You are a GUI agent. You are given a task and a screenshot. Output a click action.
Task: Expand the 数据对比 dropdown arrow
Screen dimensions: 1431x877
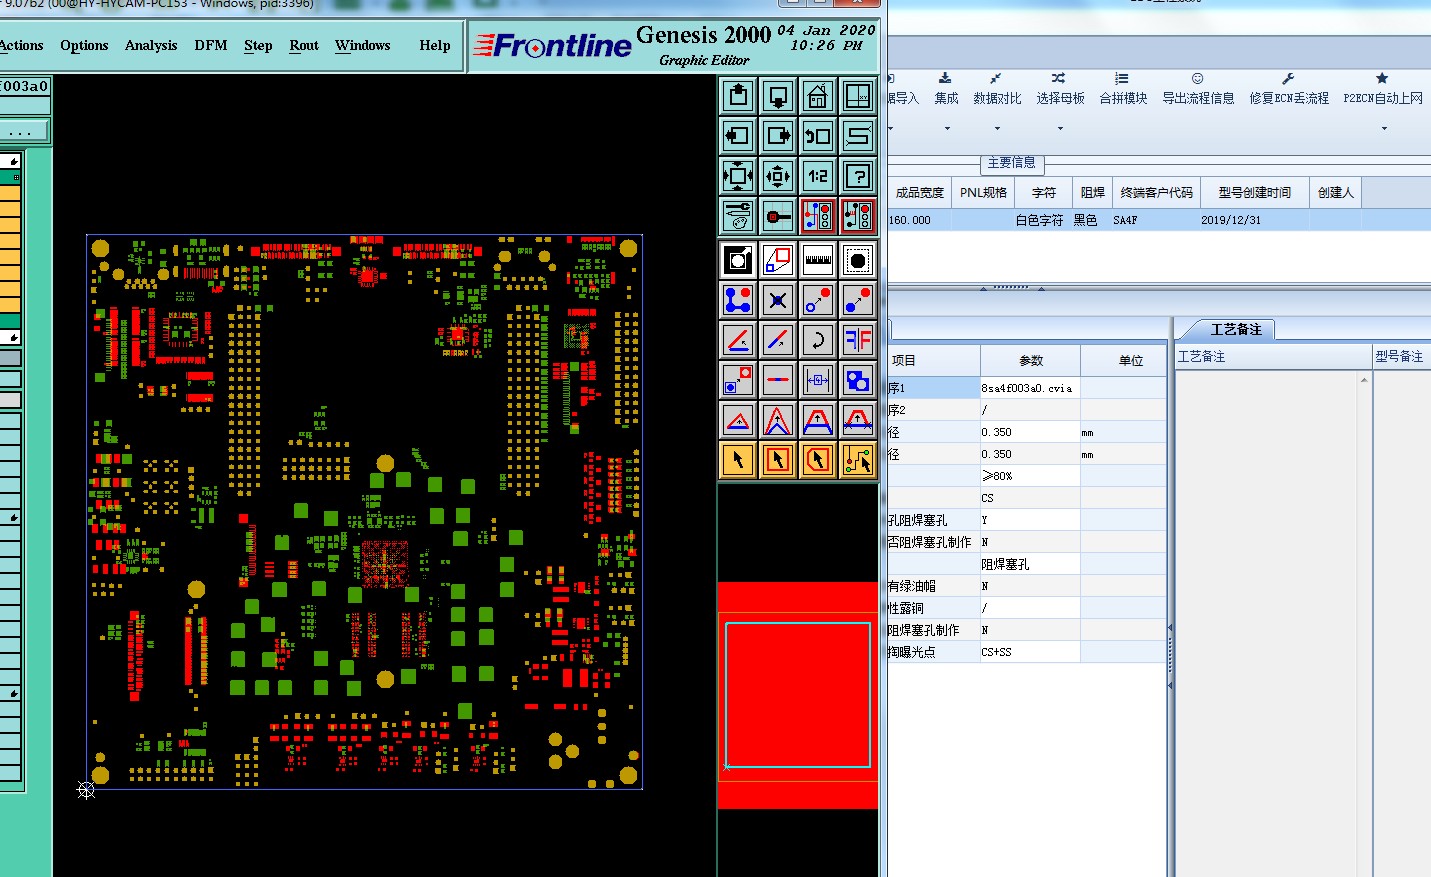[x=997, y=128]
